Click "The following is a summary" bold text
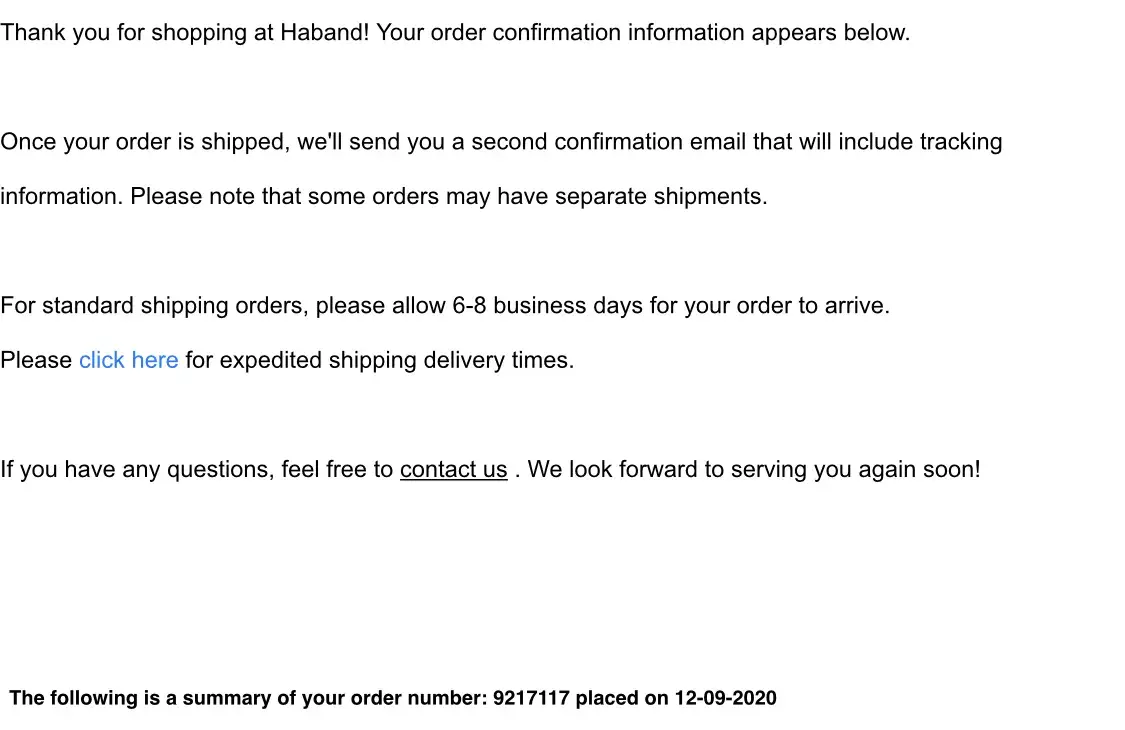Viewport: 1125px width, 730px height. pyautogui.click(x=140, y=698)
